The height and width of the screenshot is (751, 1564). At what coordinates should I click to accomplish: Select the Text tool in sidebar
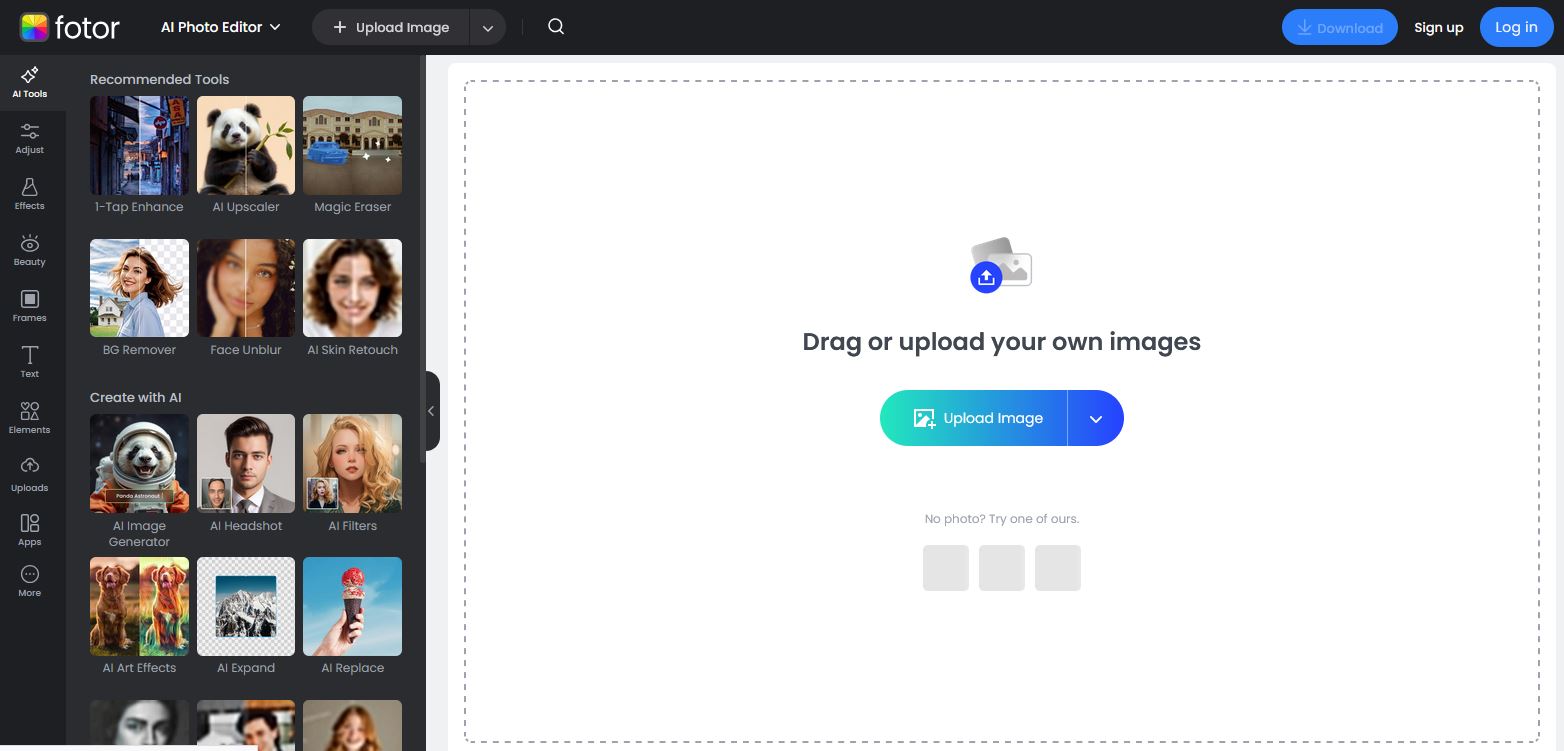click(x=29, y=362)
